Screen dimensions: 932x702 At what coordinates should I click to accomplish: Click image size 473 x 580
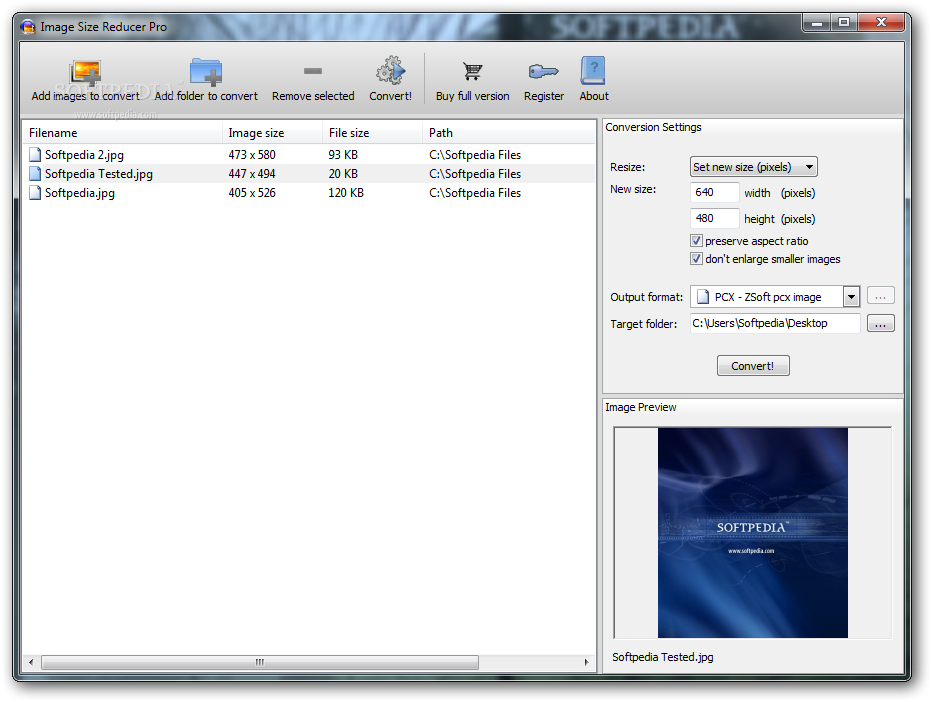point(252,155)
